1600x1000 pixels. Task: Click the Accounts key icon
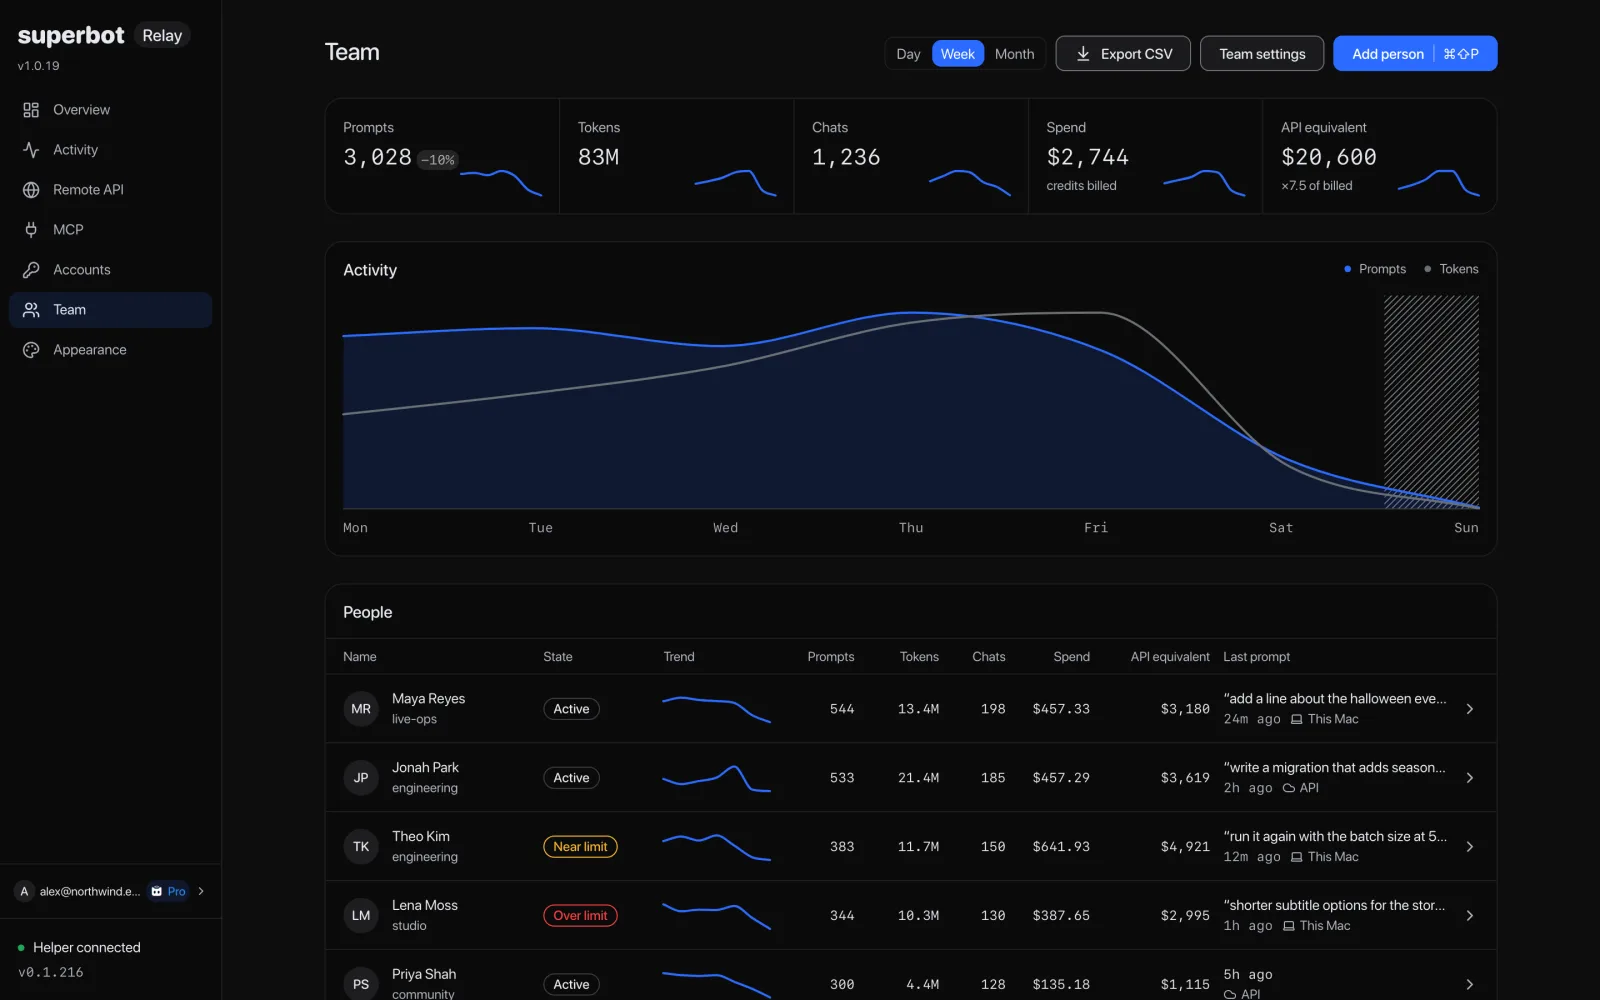click(31, 270)
